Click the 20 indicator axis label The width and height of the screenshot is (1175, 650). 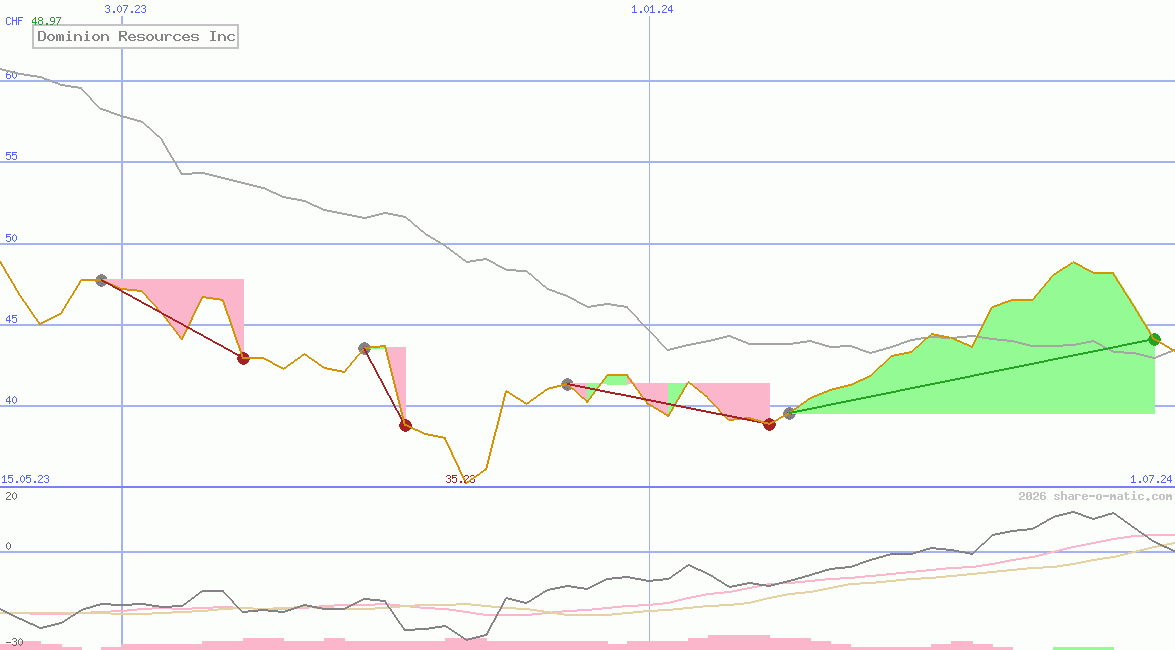11,496
